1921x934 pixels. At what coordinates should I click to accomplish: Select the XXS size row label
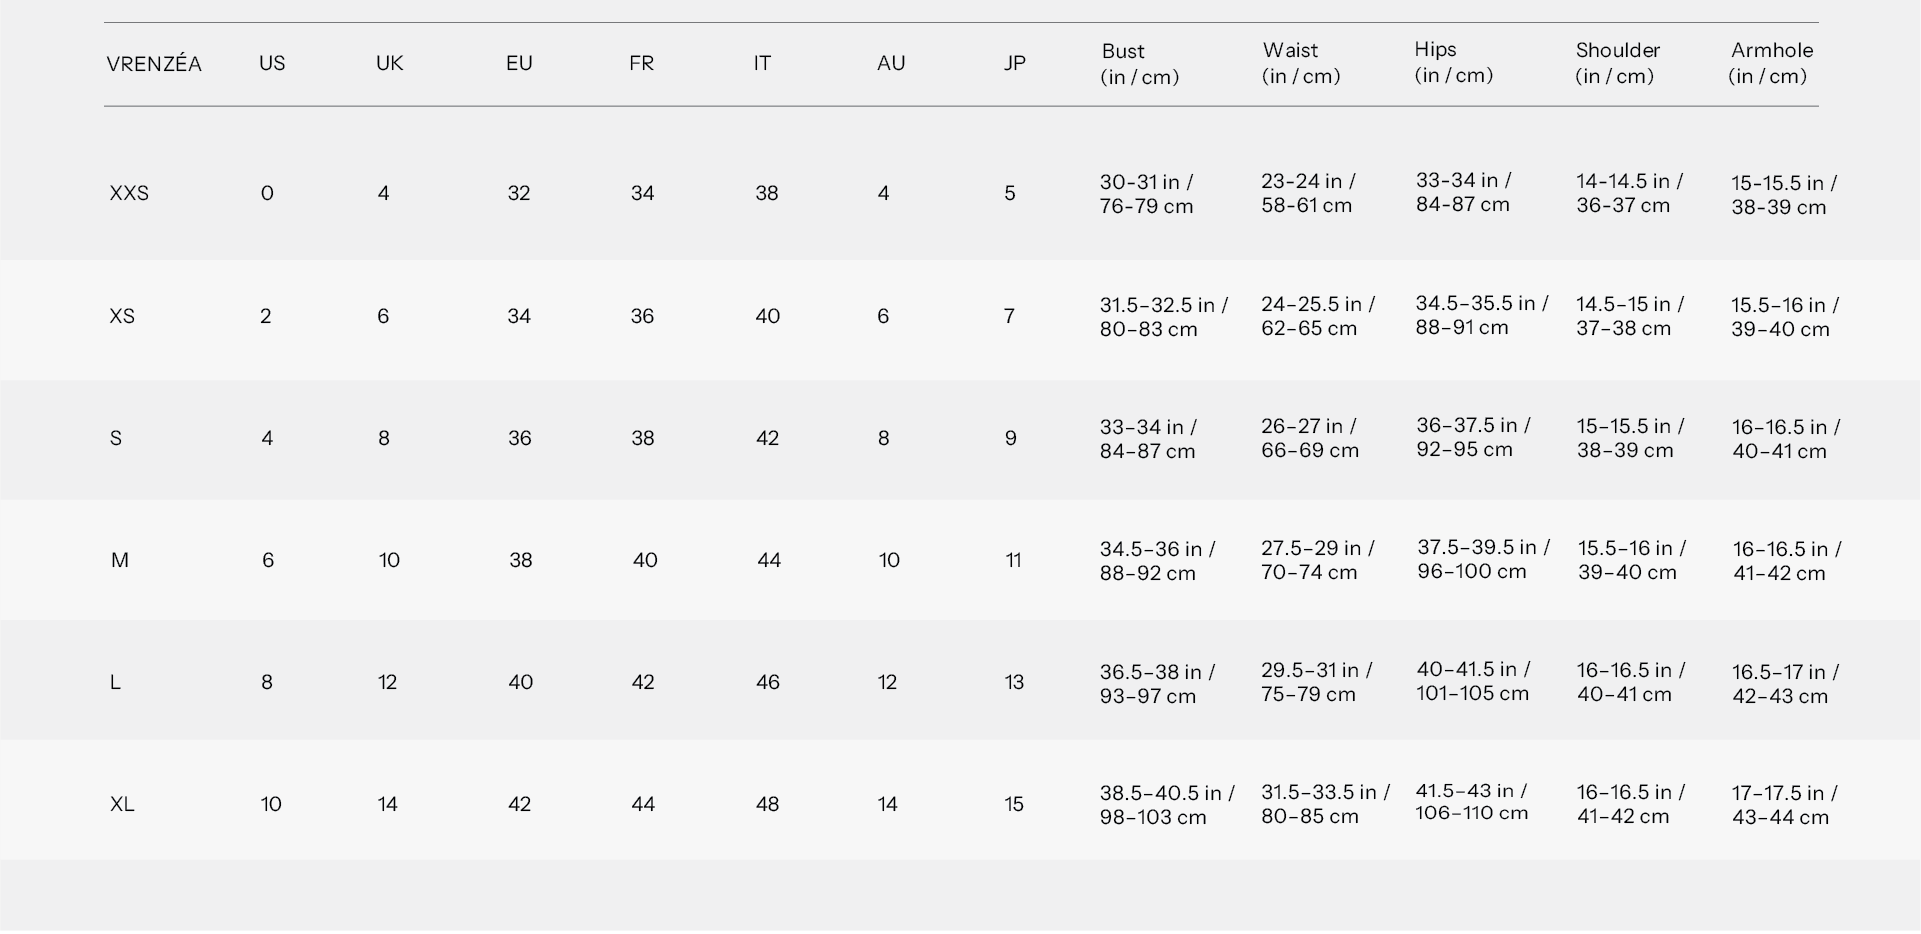(129, 193)
